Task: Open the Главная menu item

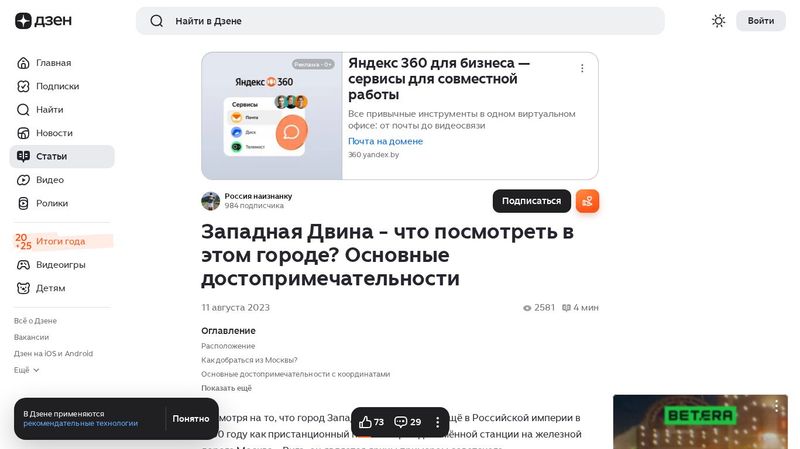Action: [53, 63]
